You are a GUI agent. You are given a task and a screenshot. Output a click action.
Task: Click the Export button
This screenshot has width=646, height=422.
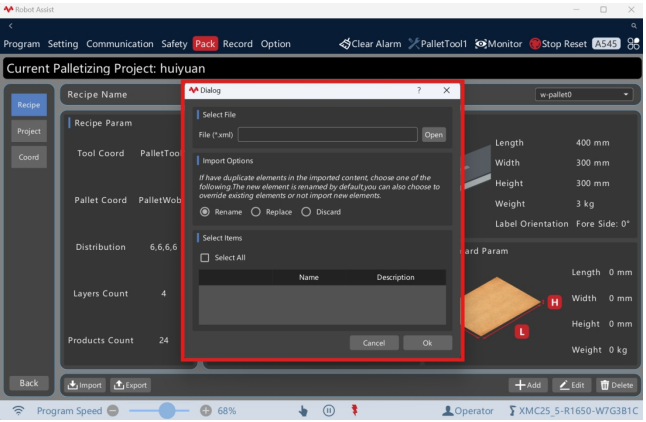(x=131, y=385)
